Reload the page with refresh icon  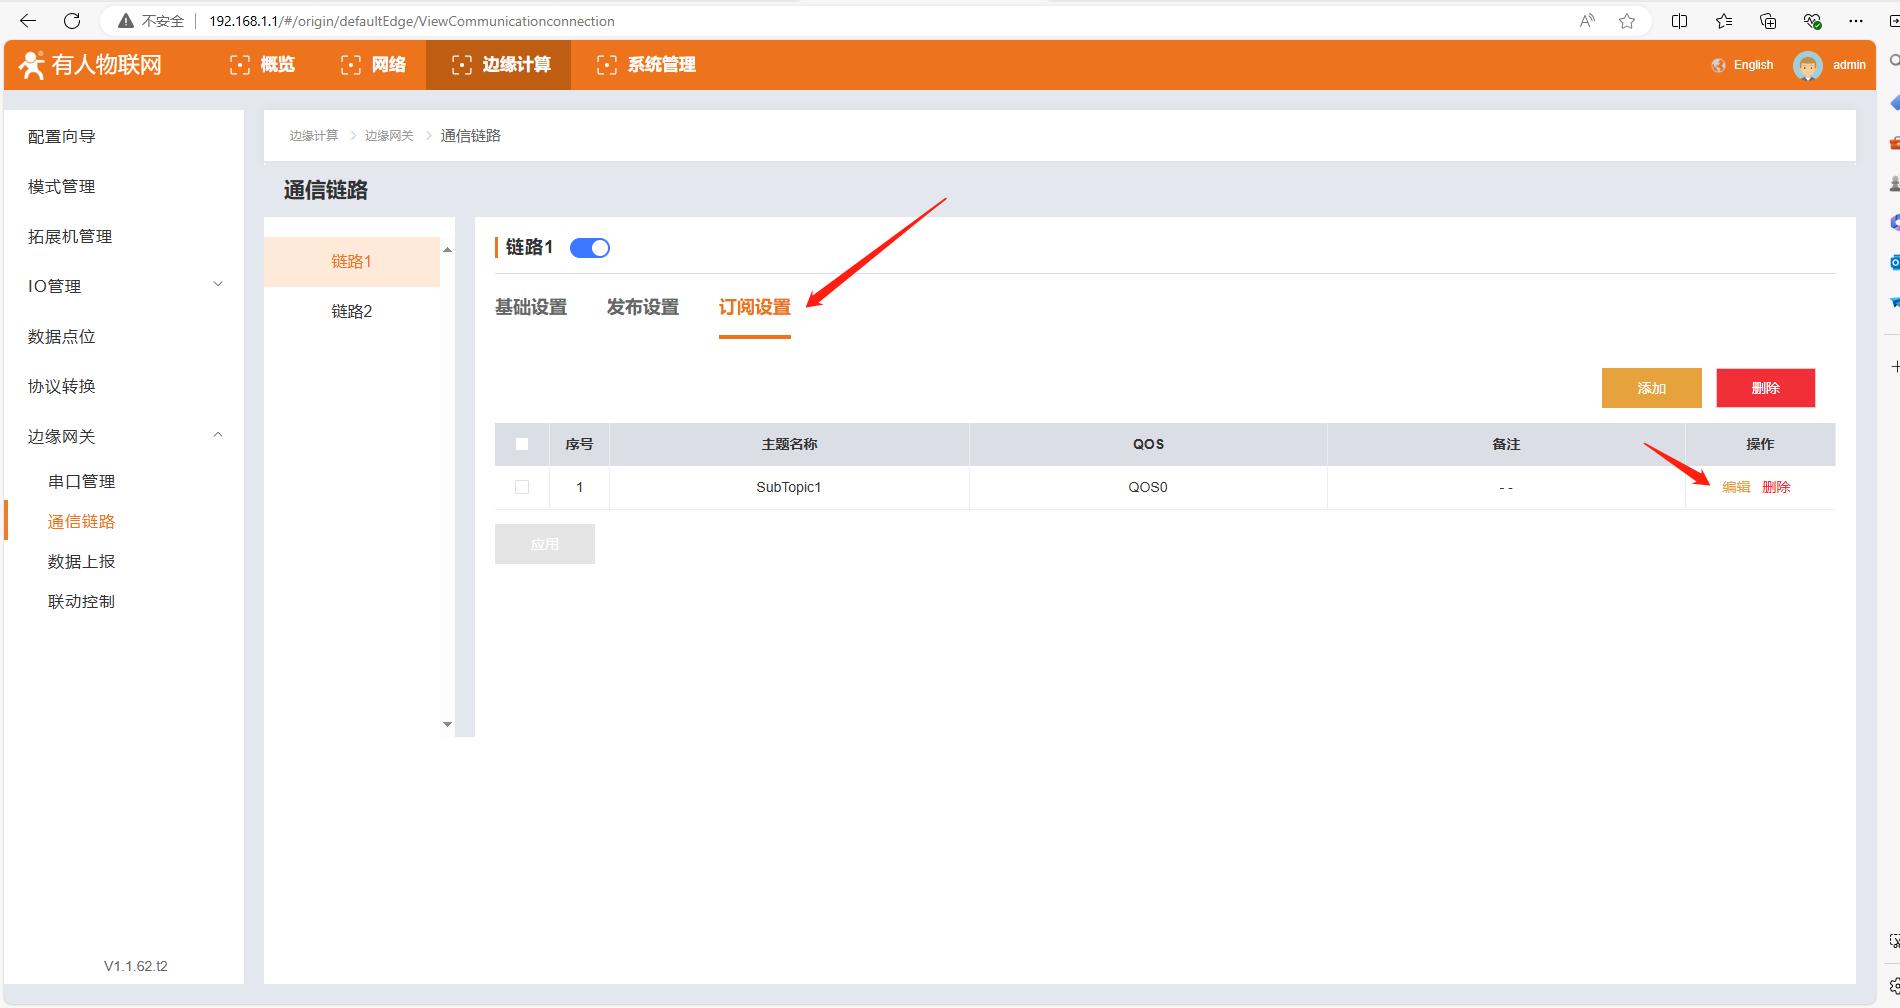click(72, 21)
